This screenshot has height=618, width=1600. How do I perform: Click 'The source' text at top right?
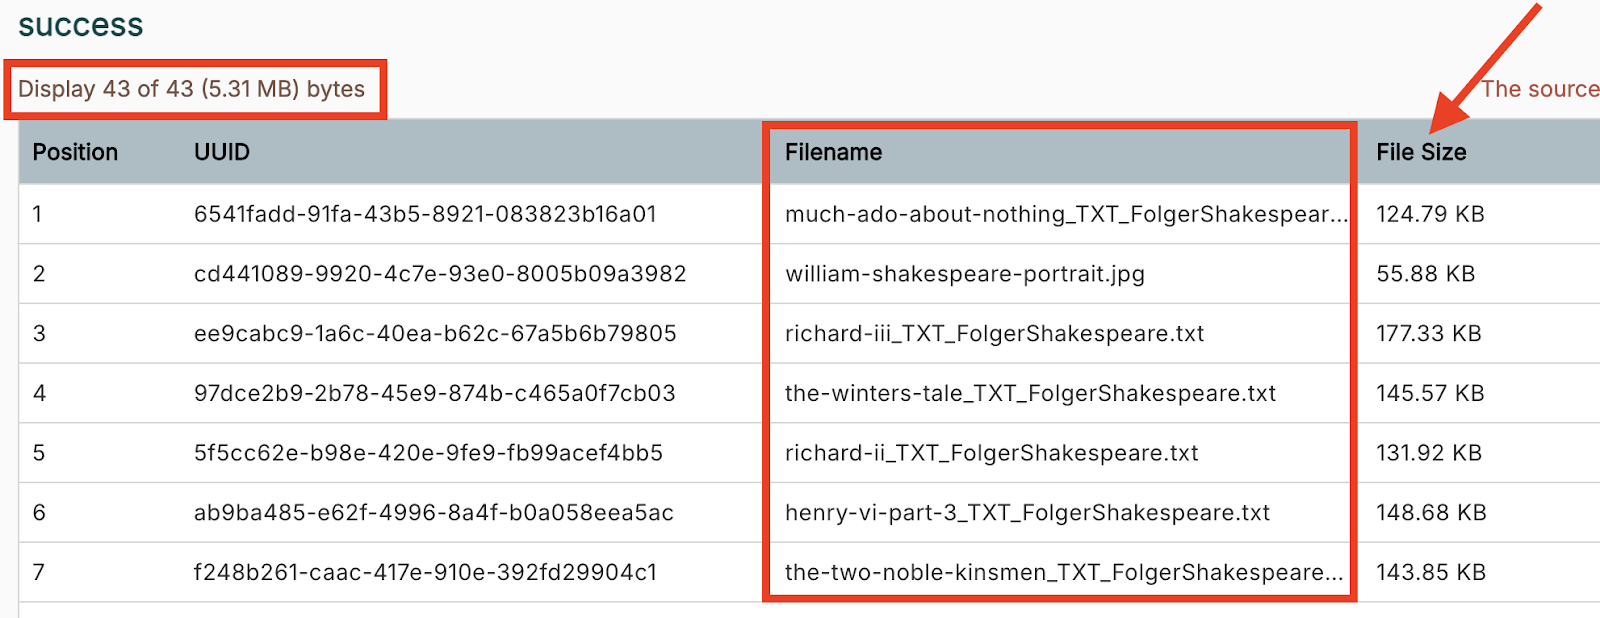click(1539, 89)
